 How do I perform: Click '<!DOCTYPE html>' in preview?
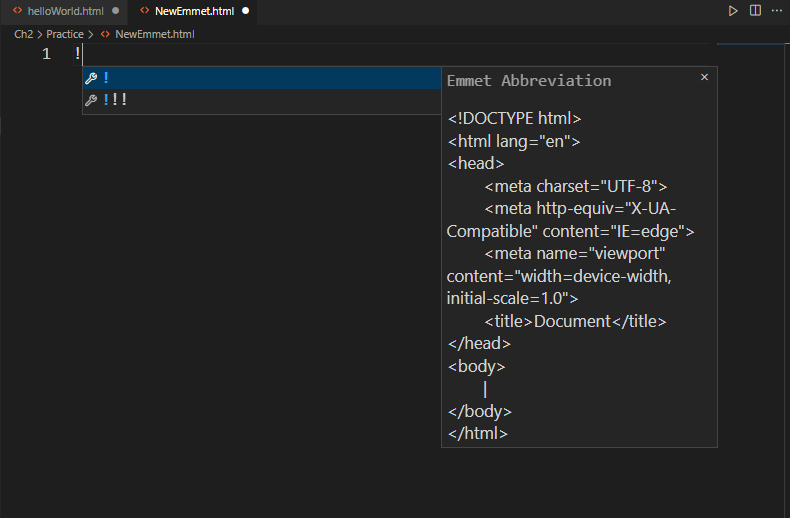[x=514, y=118]
